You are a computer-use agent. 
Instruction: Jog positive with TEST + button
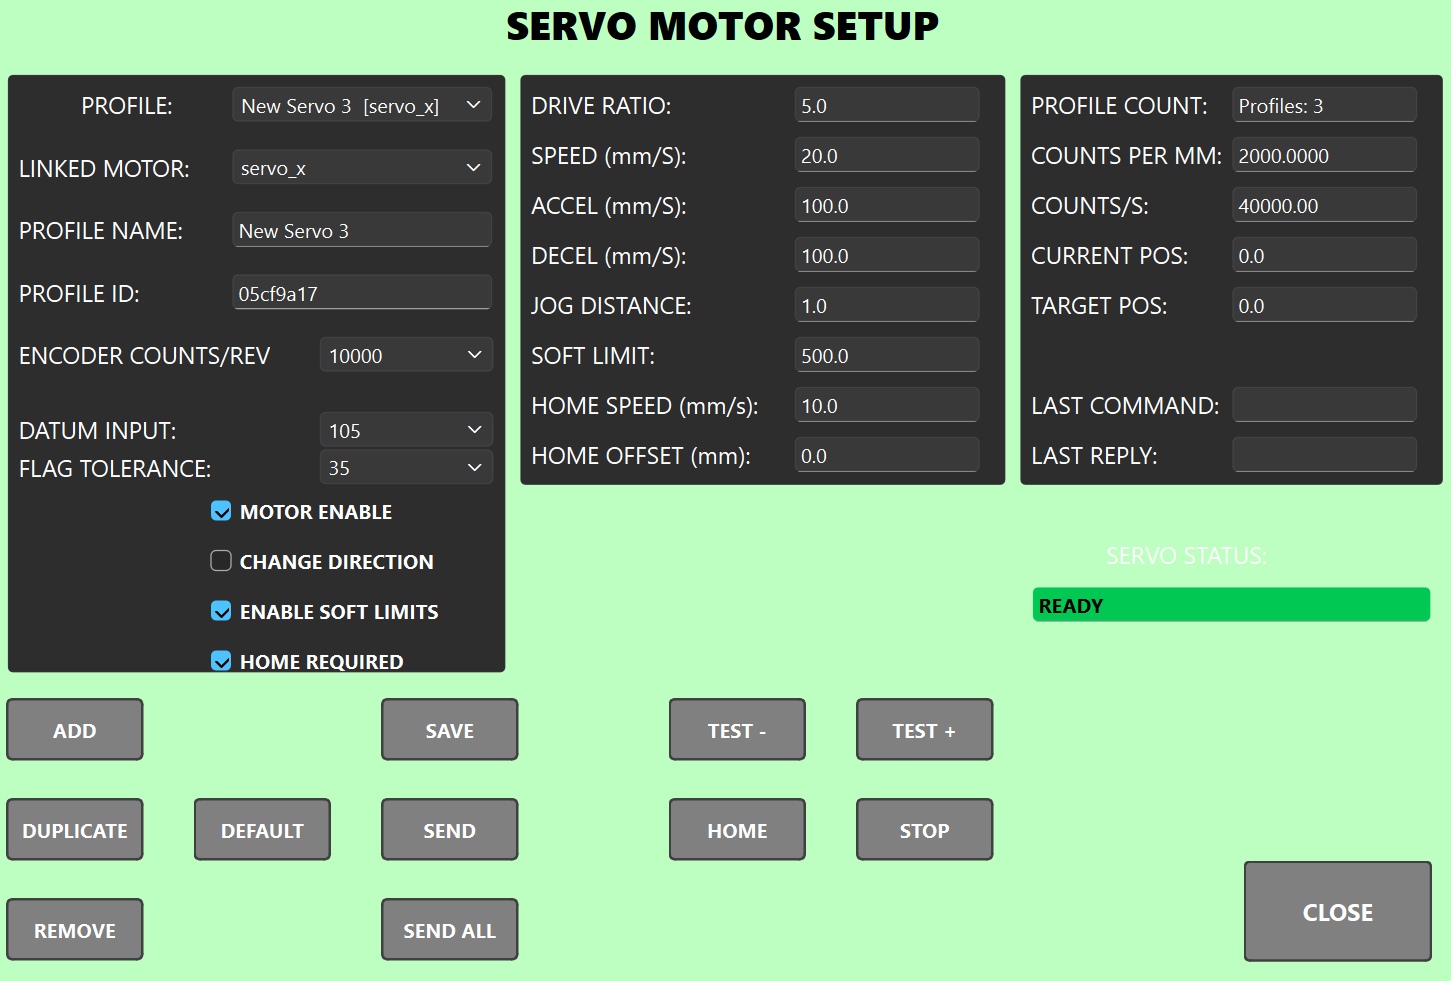[x=924, y=730]
